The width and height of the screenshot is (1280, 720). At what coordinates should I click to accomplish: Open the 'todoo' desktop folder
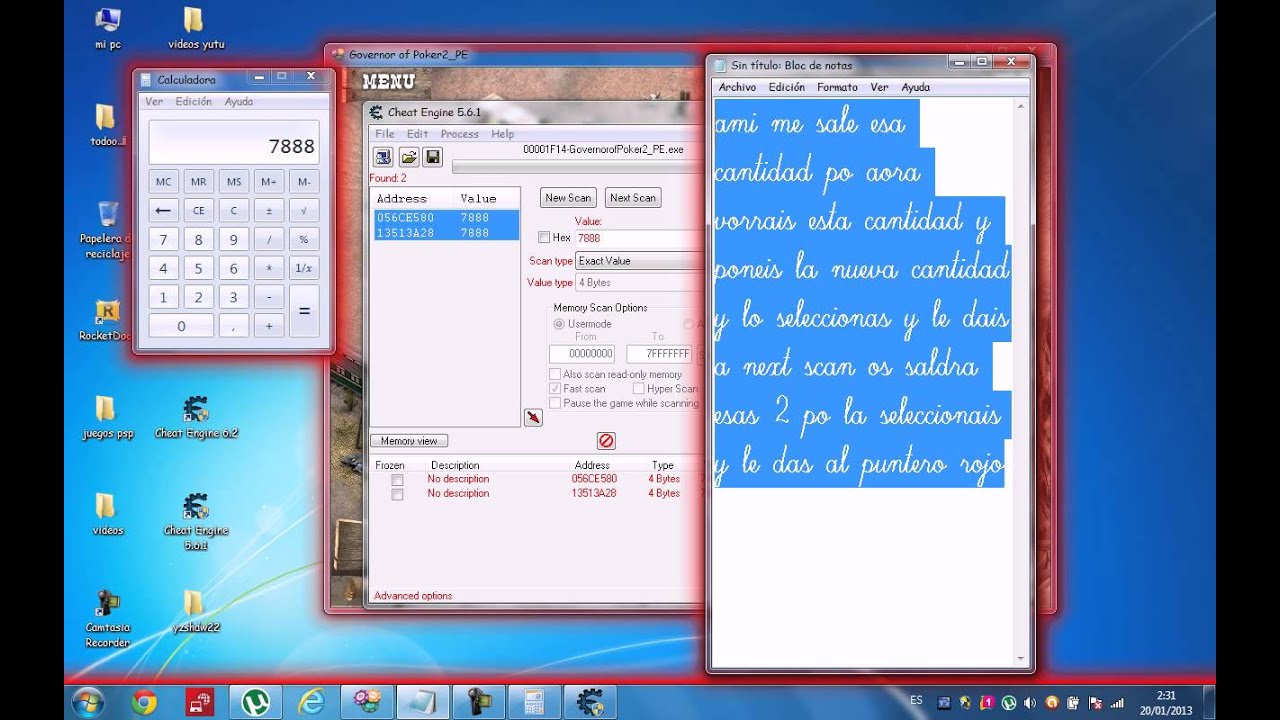coord(107,126)
